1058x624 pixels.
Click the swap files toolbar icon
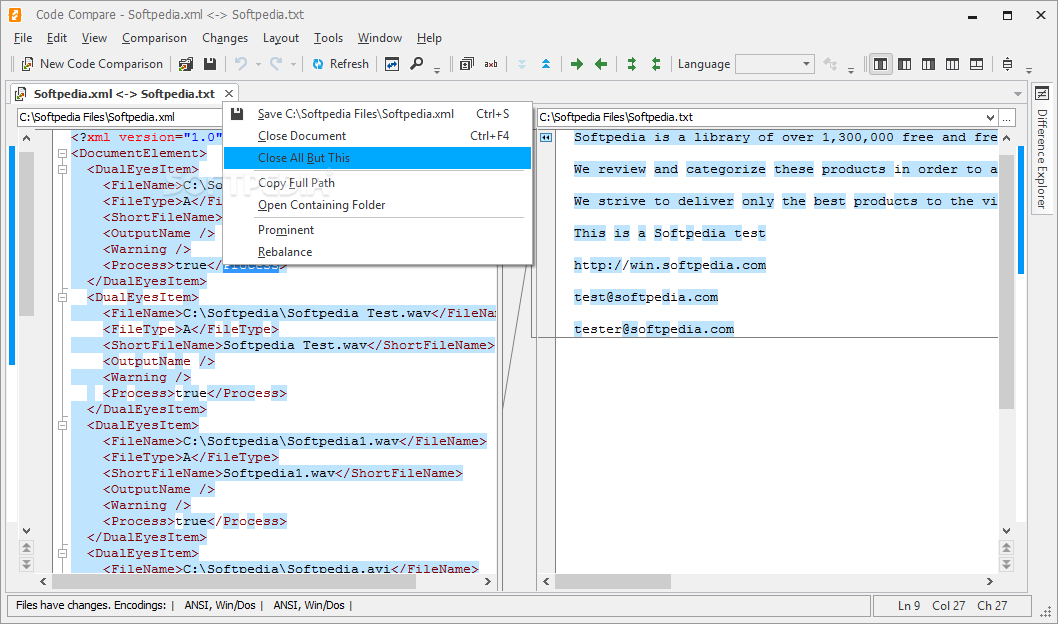392,64
